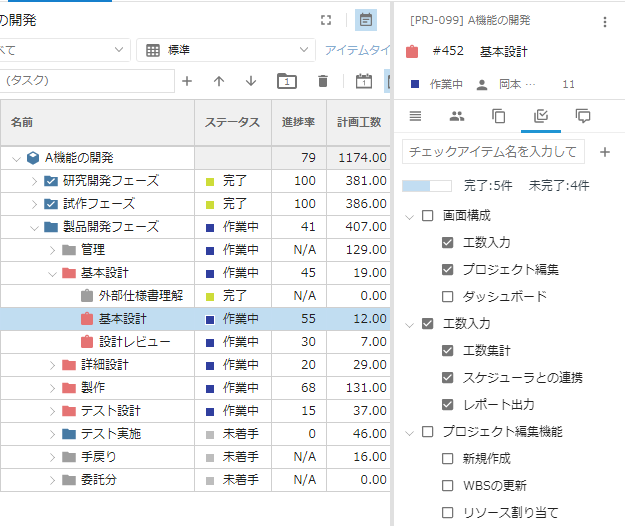Screen dimensions: 625x526
Task: Enable the 新規作成 check item
Action: coord(448,459)
